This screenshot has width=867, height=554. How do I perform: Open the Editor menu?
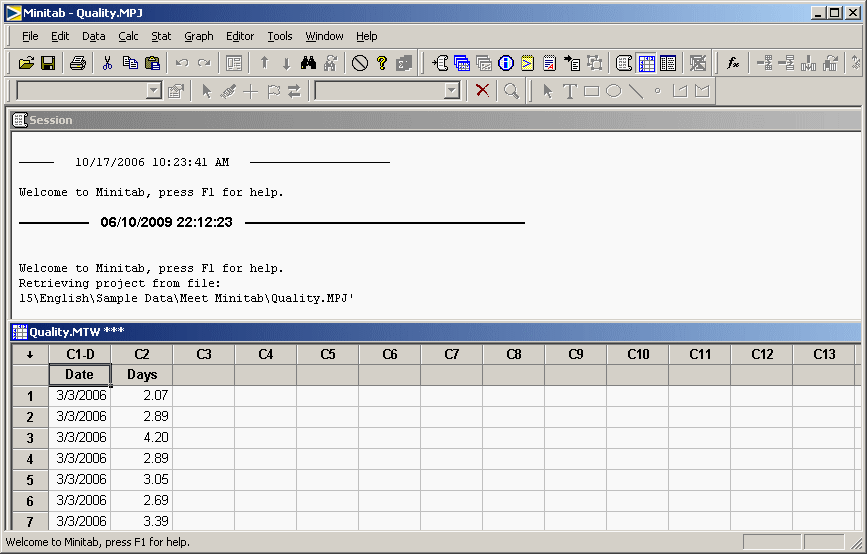coord(239,36)
